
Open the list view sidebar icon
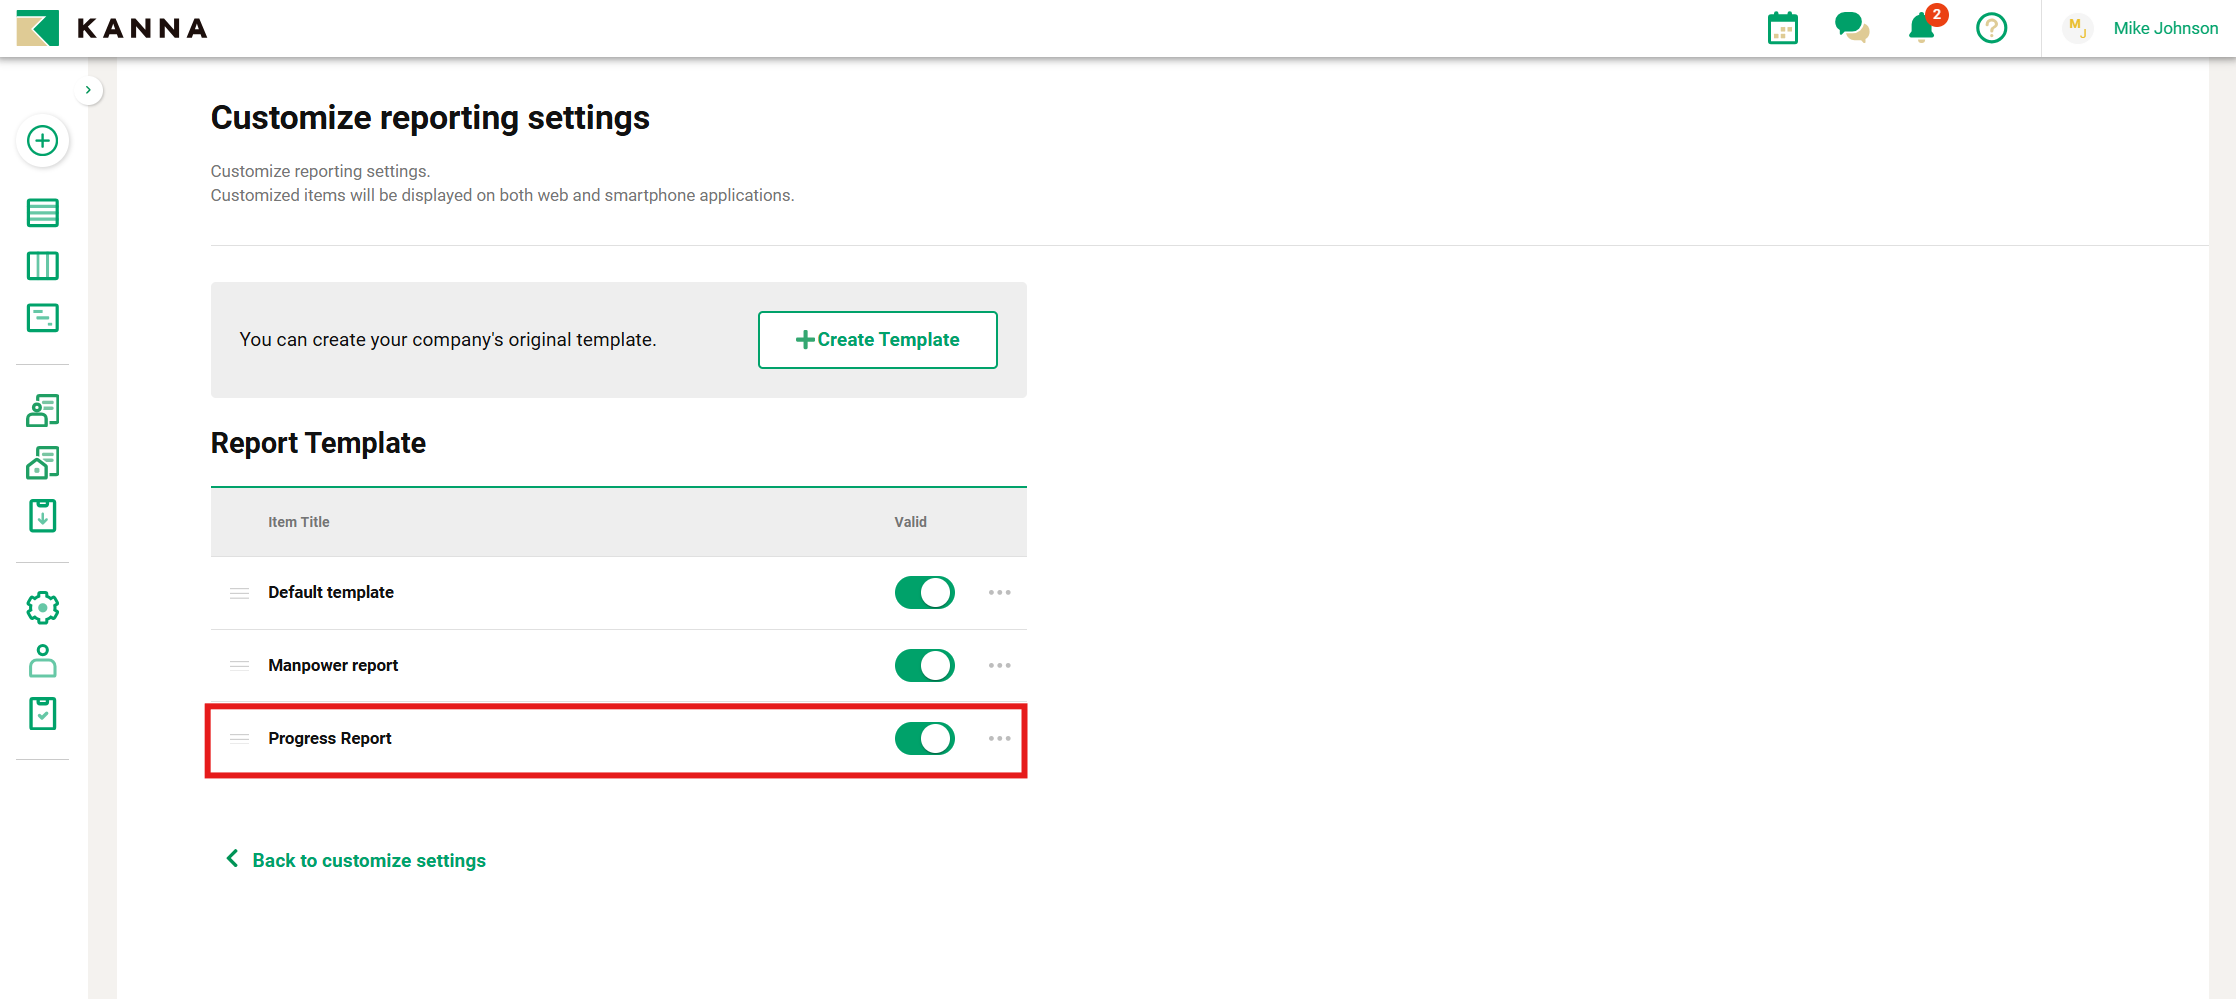[x=42, y=213]
